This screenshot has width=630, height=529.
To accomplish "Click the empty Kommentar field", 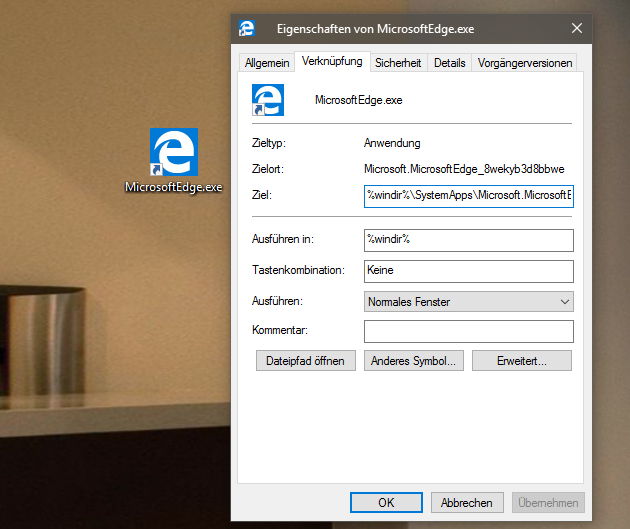I will click(x=468, y=331).
